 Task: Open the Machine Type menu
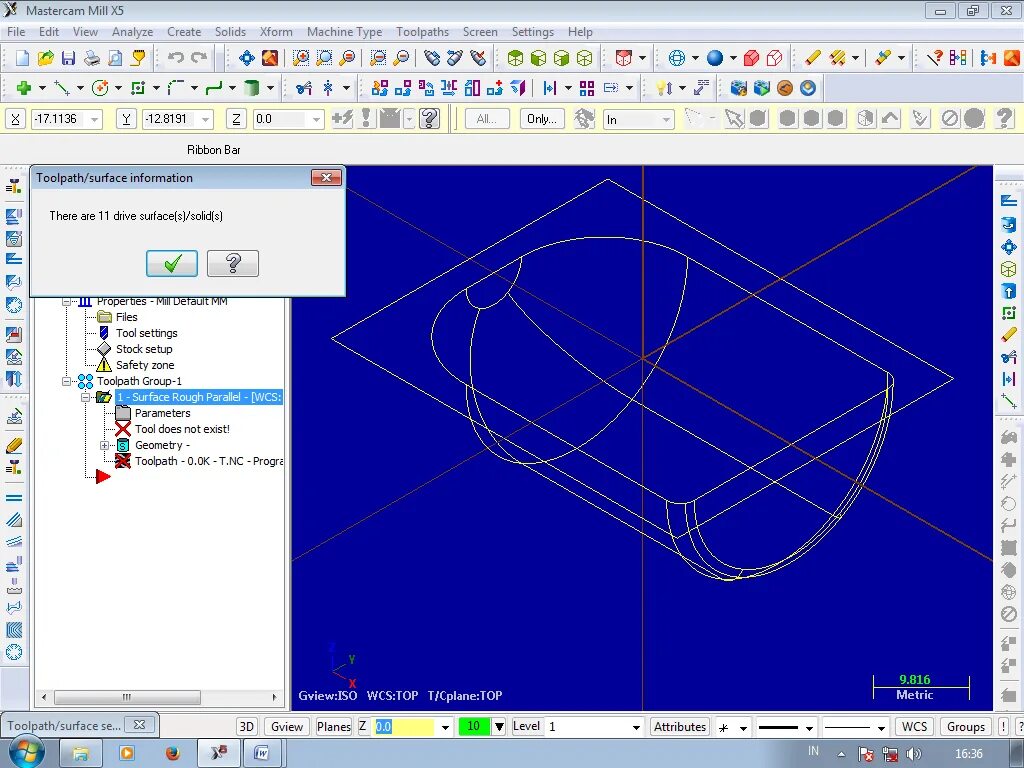tap(344, 31)
